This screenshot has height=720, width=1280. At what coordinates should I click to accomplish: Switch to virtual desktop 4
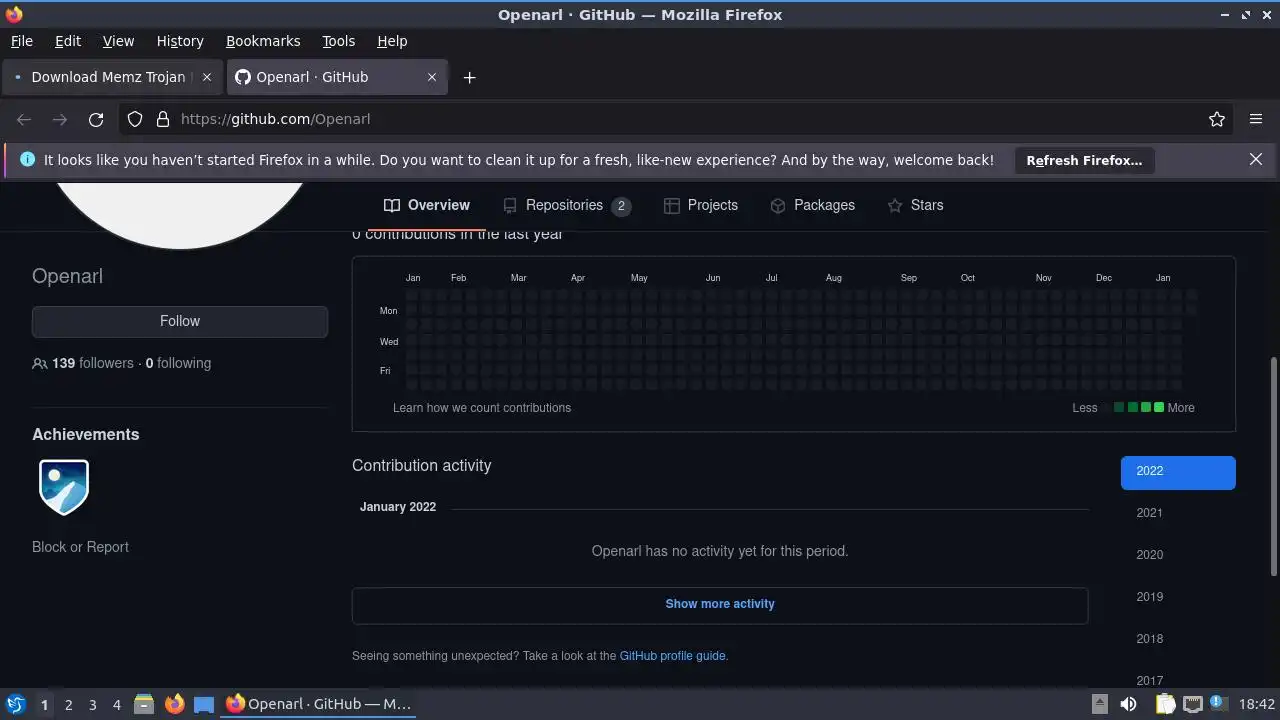[x=116, y=705]
